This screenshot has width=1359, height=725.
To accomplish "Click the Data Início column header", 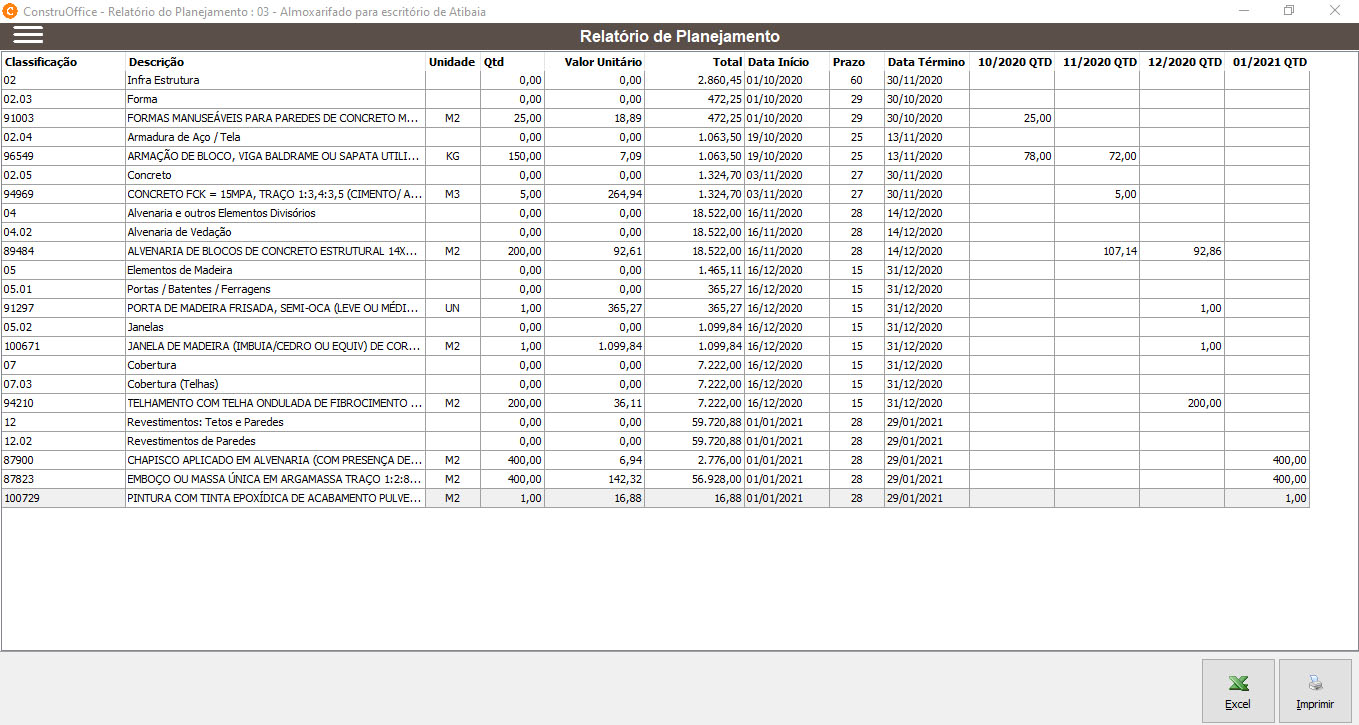I will [778, 62].
